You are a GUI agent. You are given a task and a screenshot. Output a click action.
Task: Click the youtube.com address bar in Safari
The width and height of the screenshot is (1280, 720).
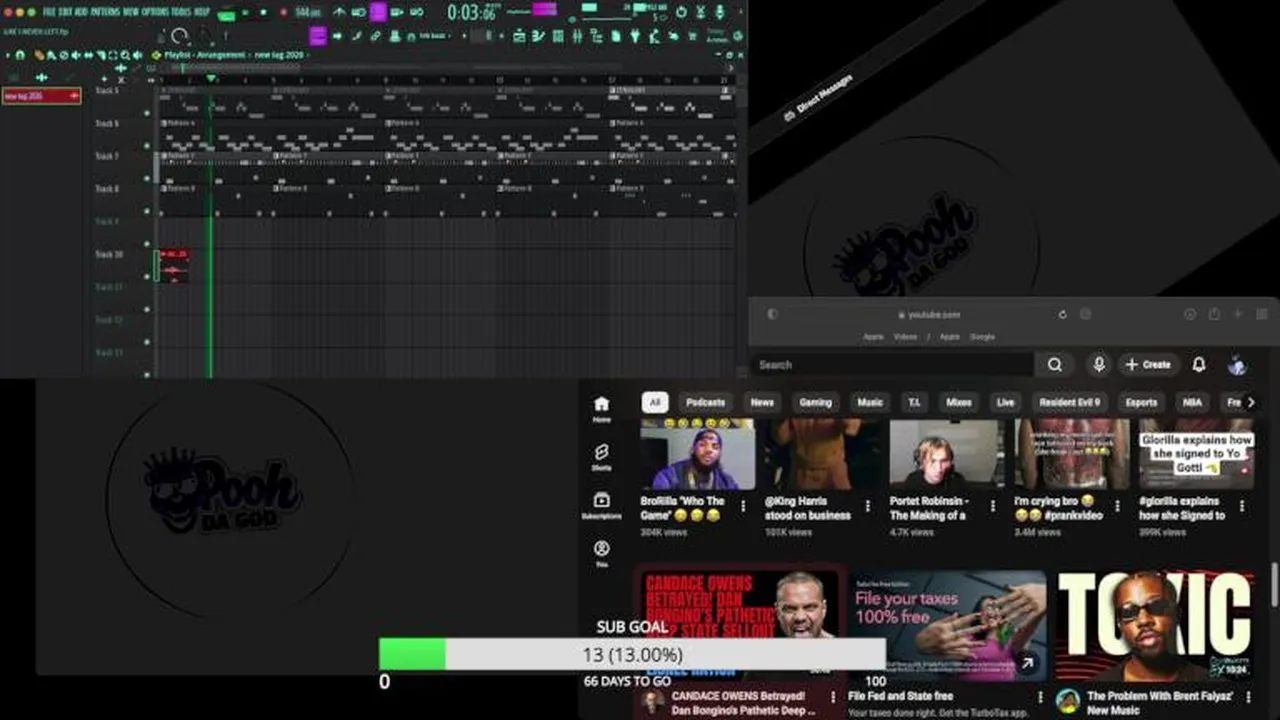tap(930, 314)
